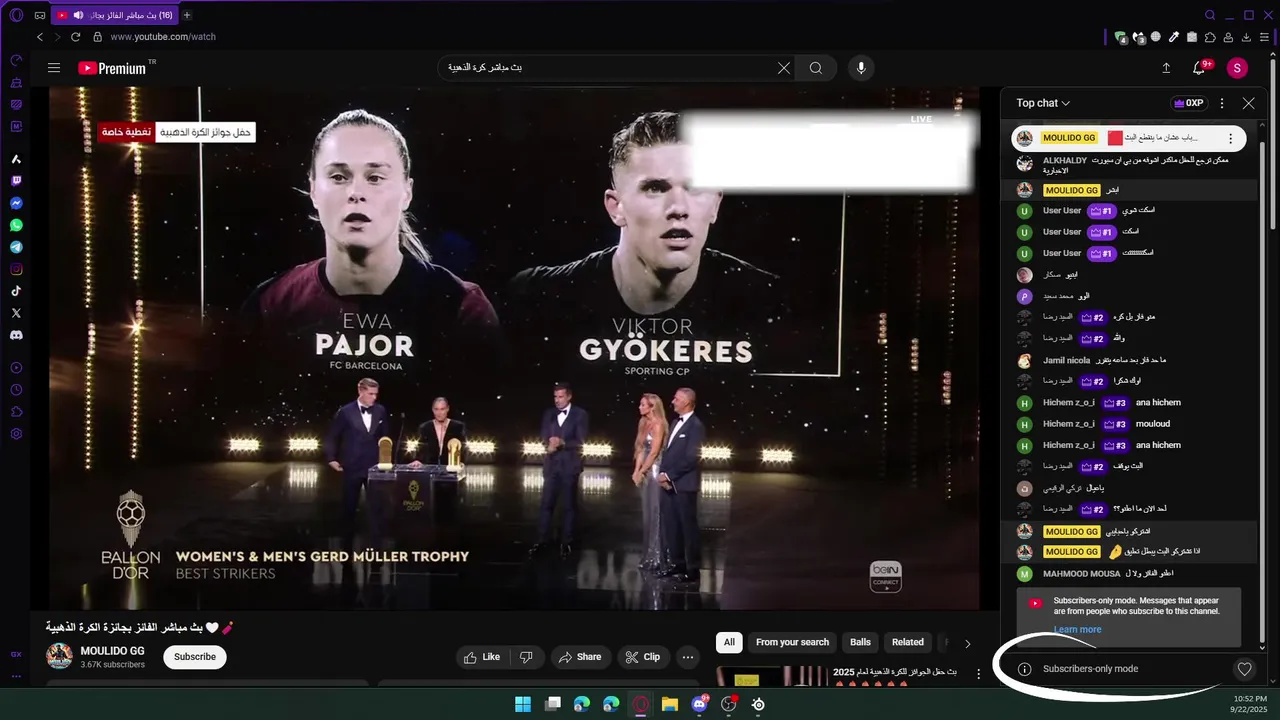The height and width of the screenshot is (720, 1280).
Task: Open the sidebar history clock icon
Action: tap(16, 390)
